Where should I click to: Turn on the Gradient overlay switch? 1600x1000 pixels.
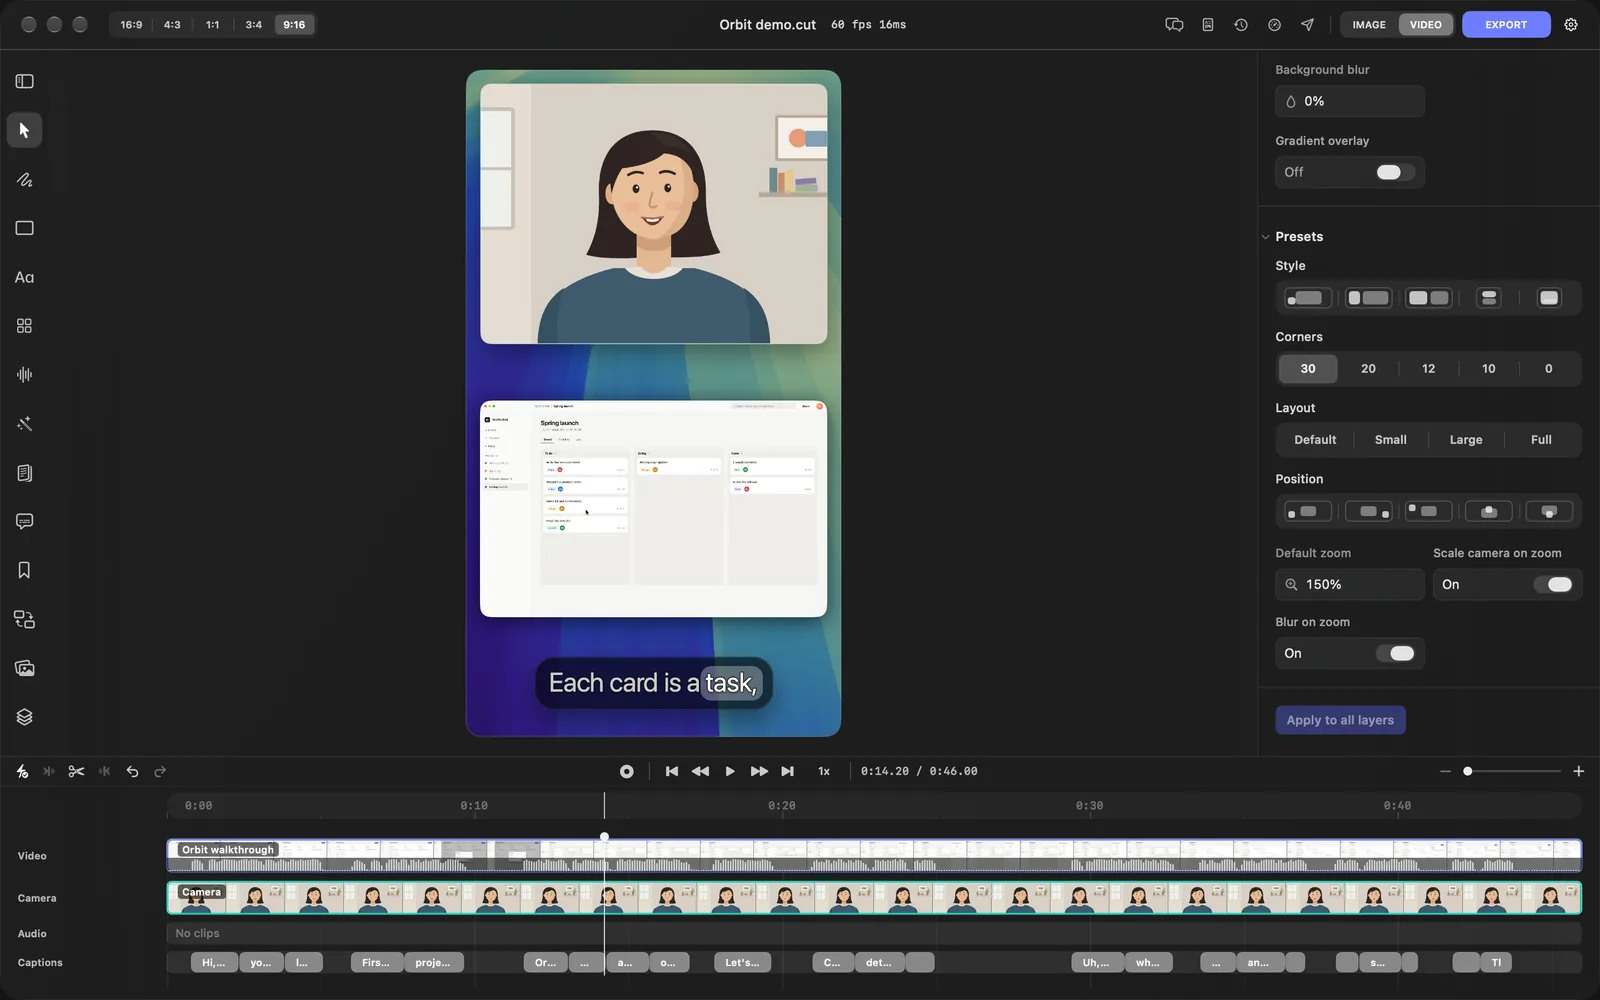point(1394,172)
